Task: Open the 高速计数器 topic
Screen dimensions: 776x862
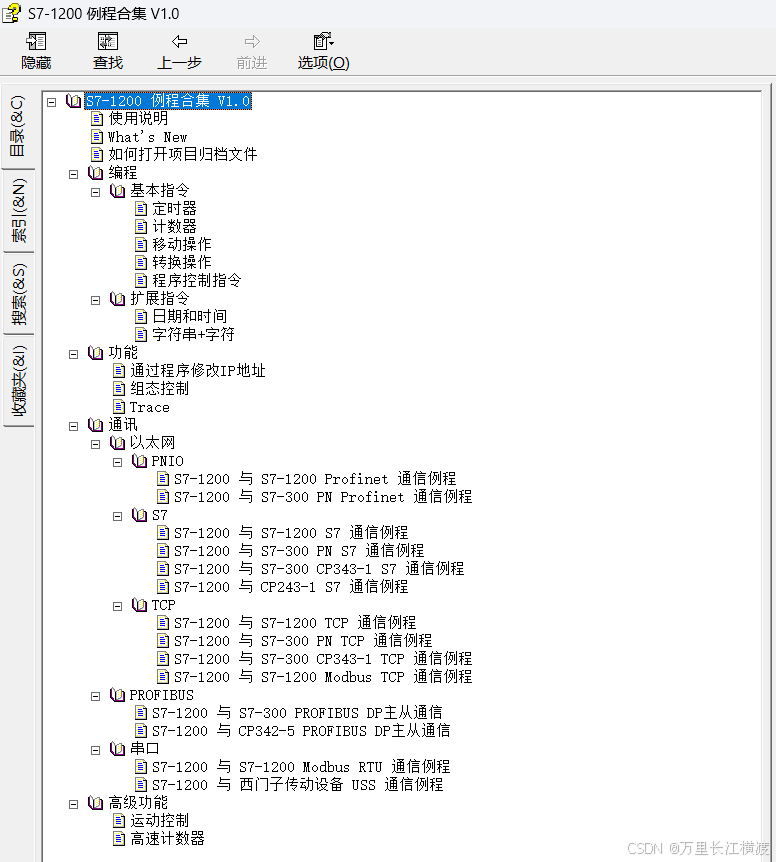Action: [x=168, y=839]
